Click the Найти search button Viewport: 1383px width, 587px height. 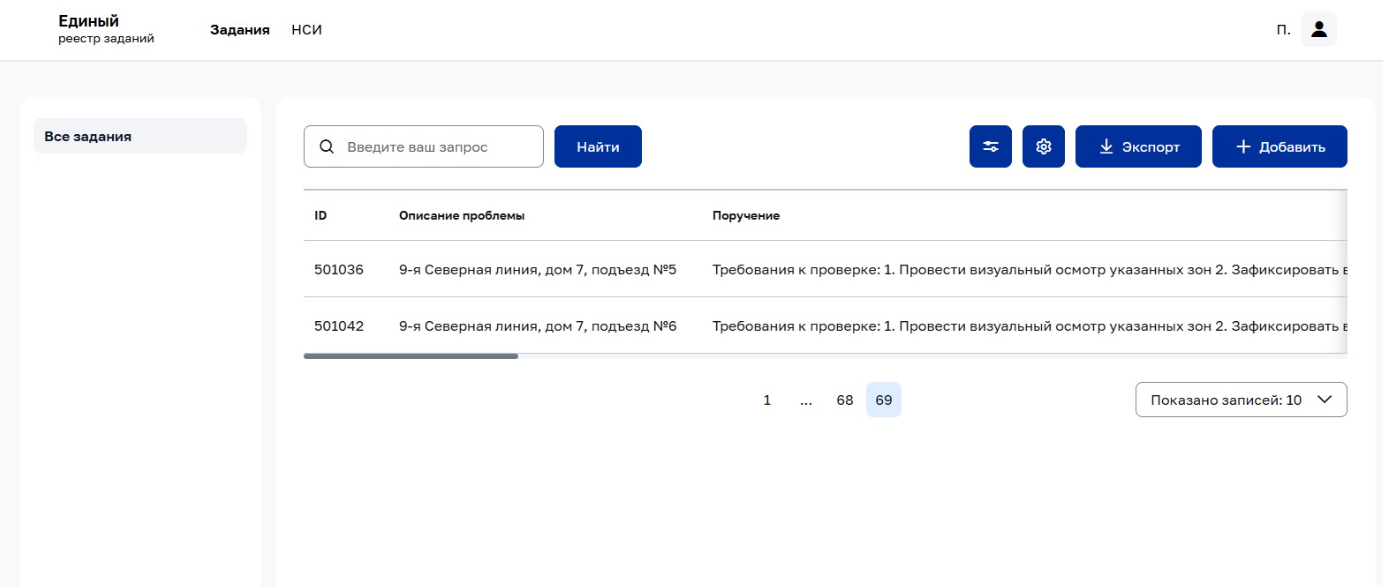tap(598, 146)
